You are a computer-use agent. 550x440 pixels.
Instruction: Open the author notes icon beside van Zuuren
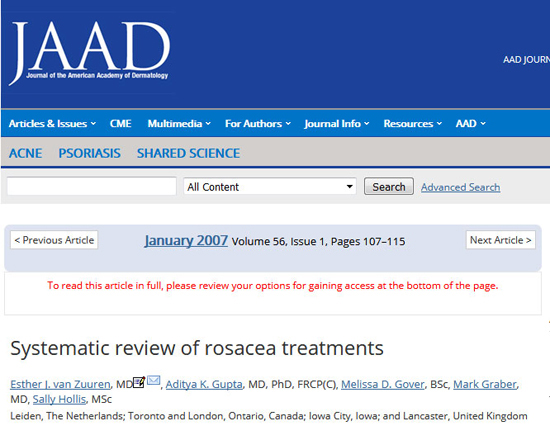(139, 382)
